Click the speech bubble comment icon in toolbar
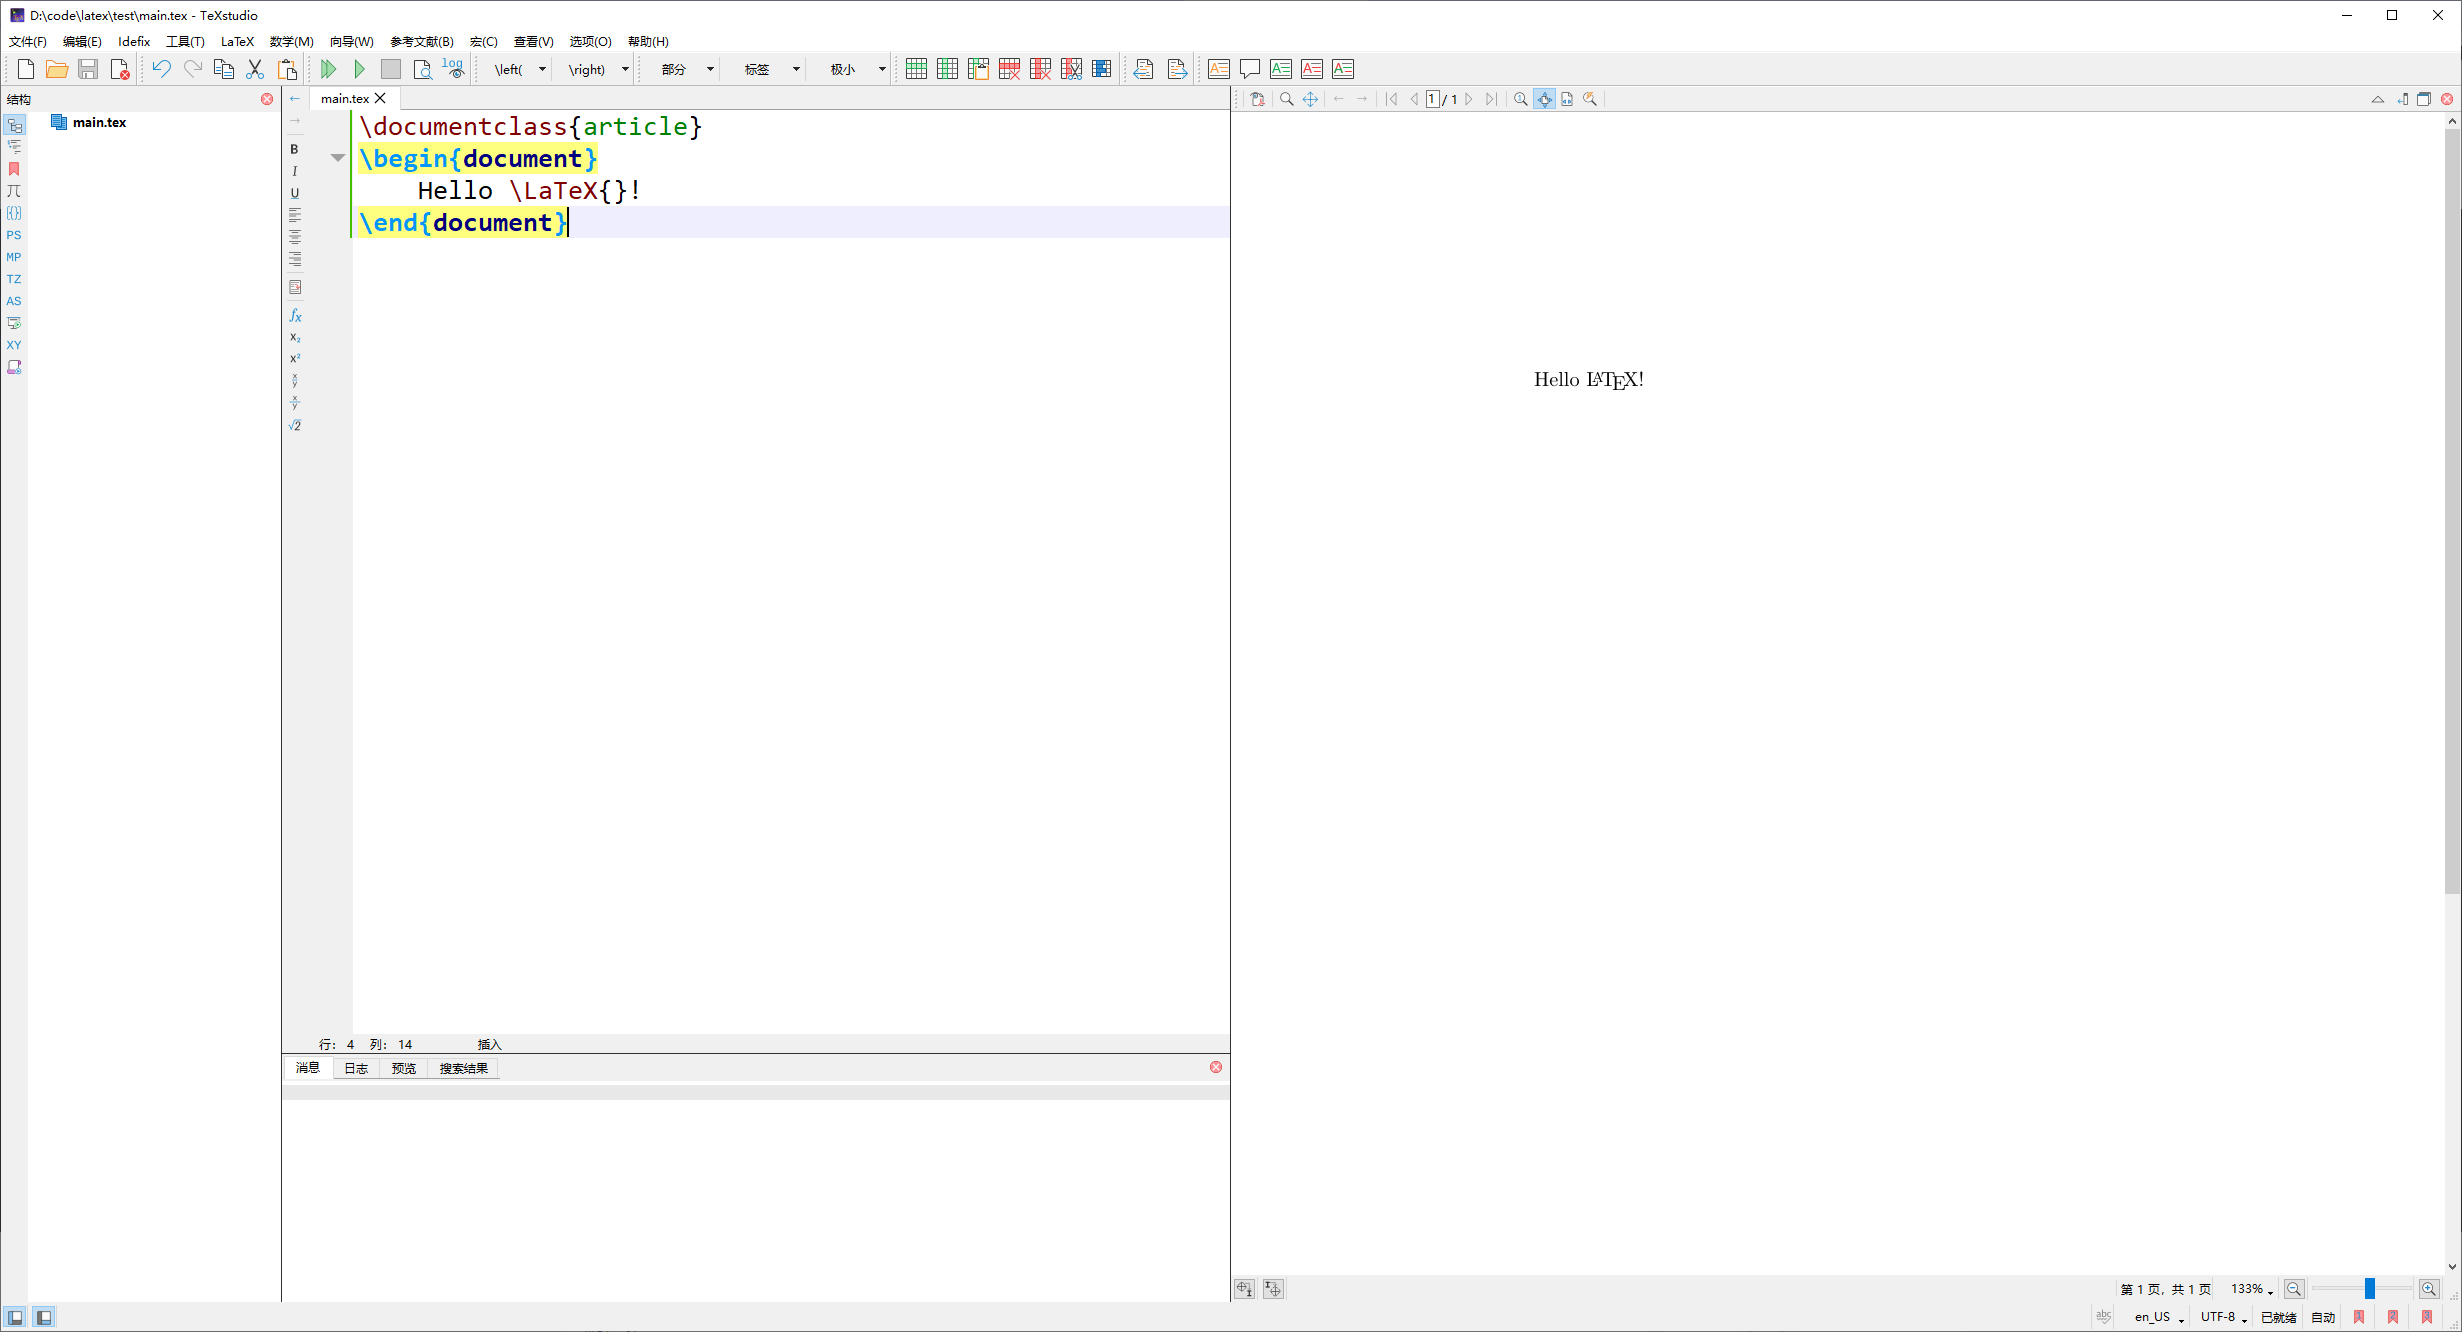Viewport: 2462px width, 1332px height. [x=1249, y=69]
